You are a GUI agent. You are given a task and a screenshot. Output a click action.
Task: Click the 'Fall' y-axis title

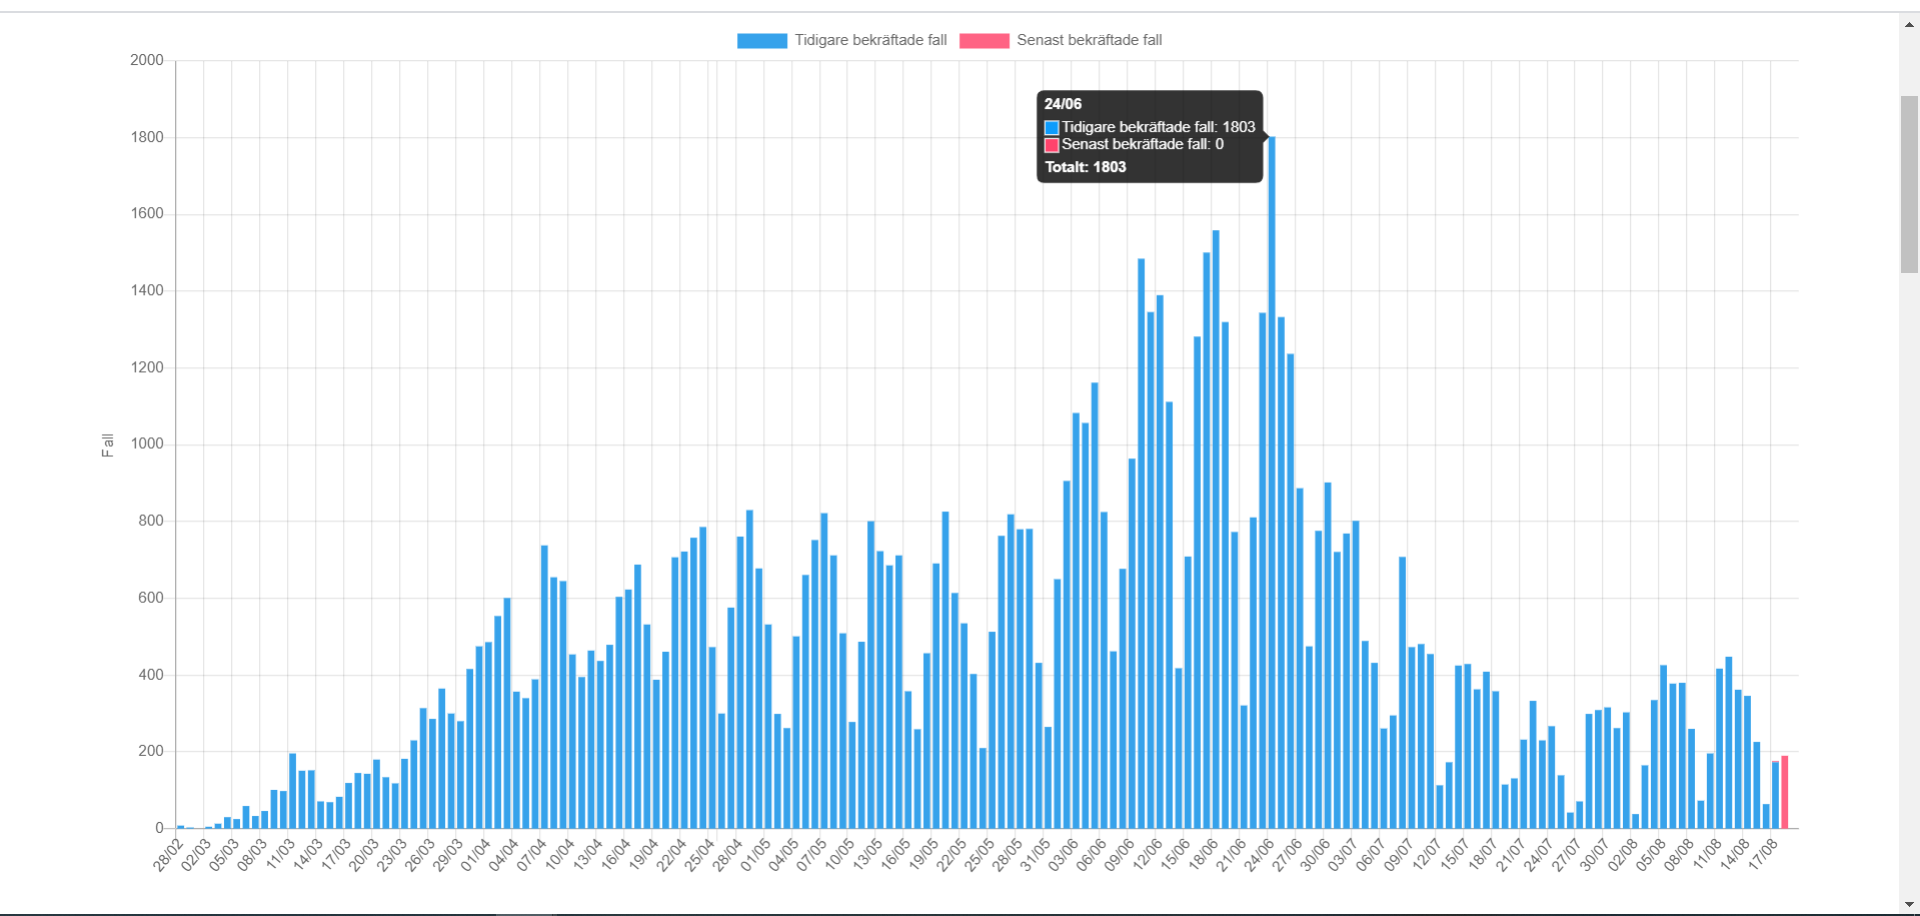(x=108, y=446)
